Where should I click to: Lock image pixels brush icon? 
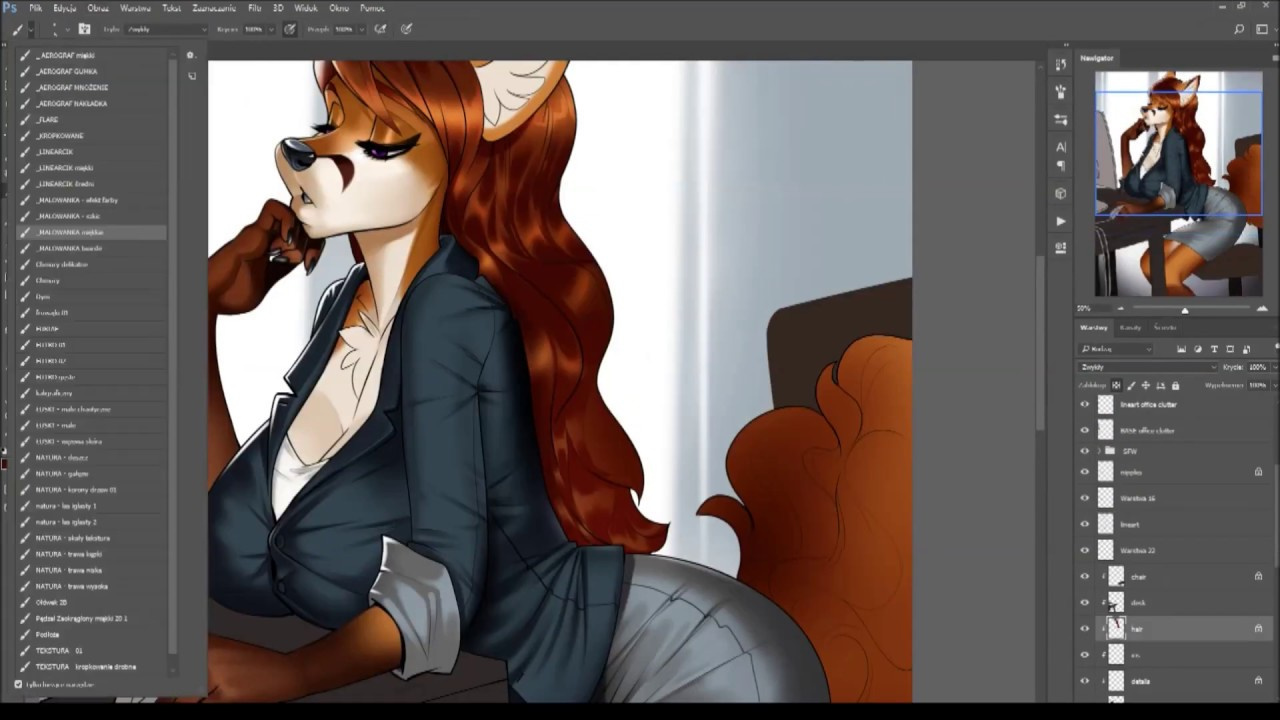pyautogui.click(x=1131, y=385)
